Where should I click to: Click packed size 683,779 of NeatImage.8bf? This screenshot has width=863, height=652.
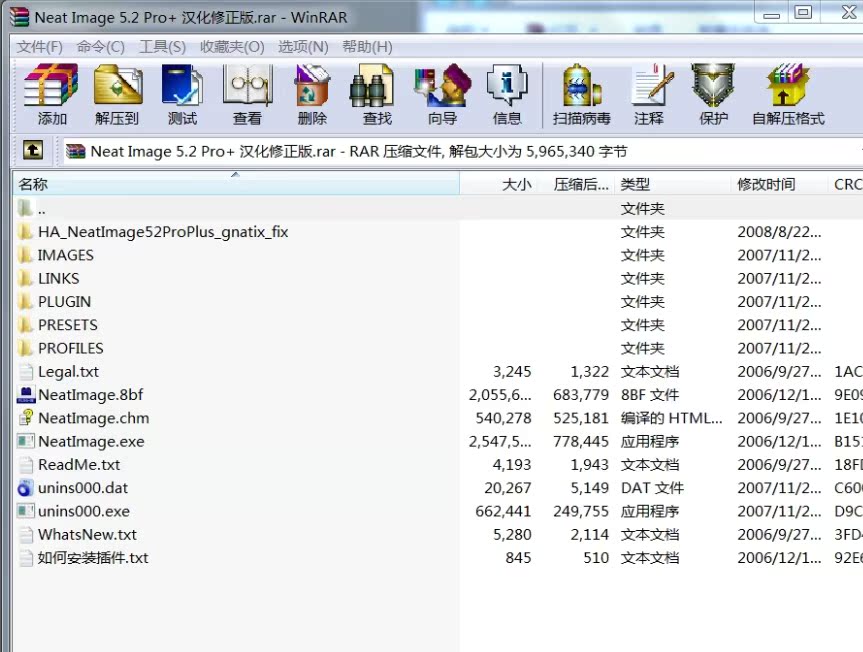pos(581,395)
